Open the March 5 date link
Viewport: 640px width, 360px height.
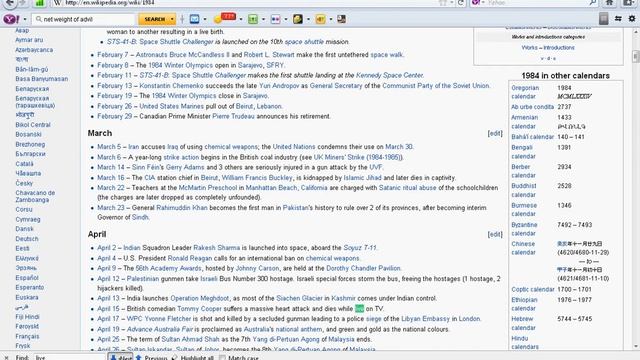tap(109, 147)
